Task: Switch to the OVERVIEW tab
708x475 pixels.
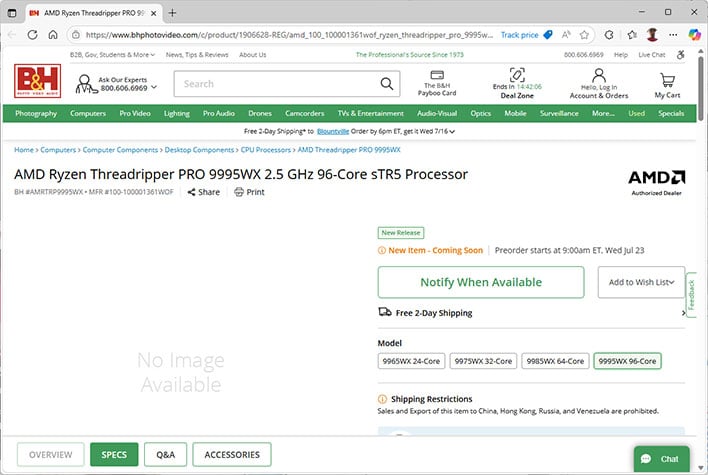Action: 51,455
